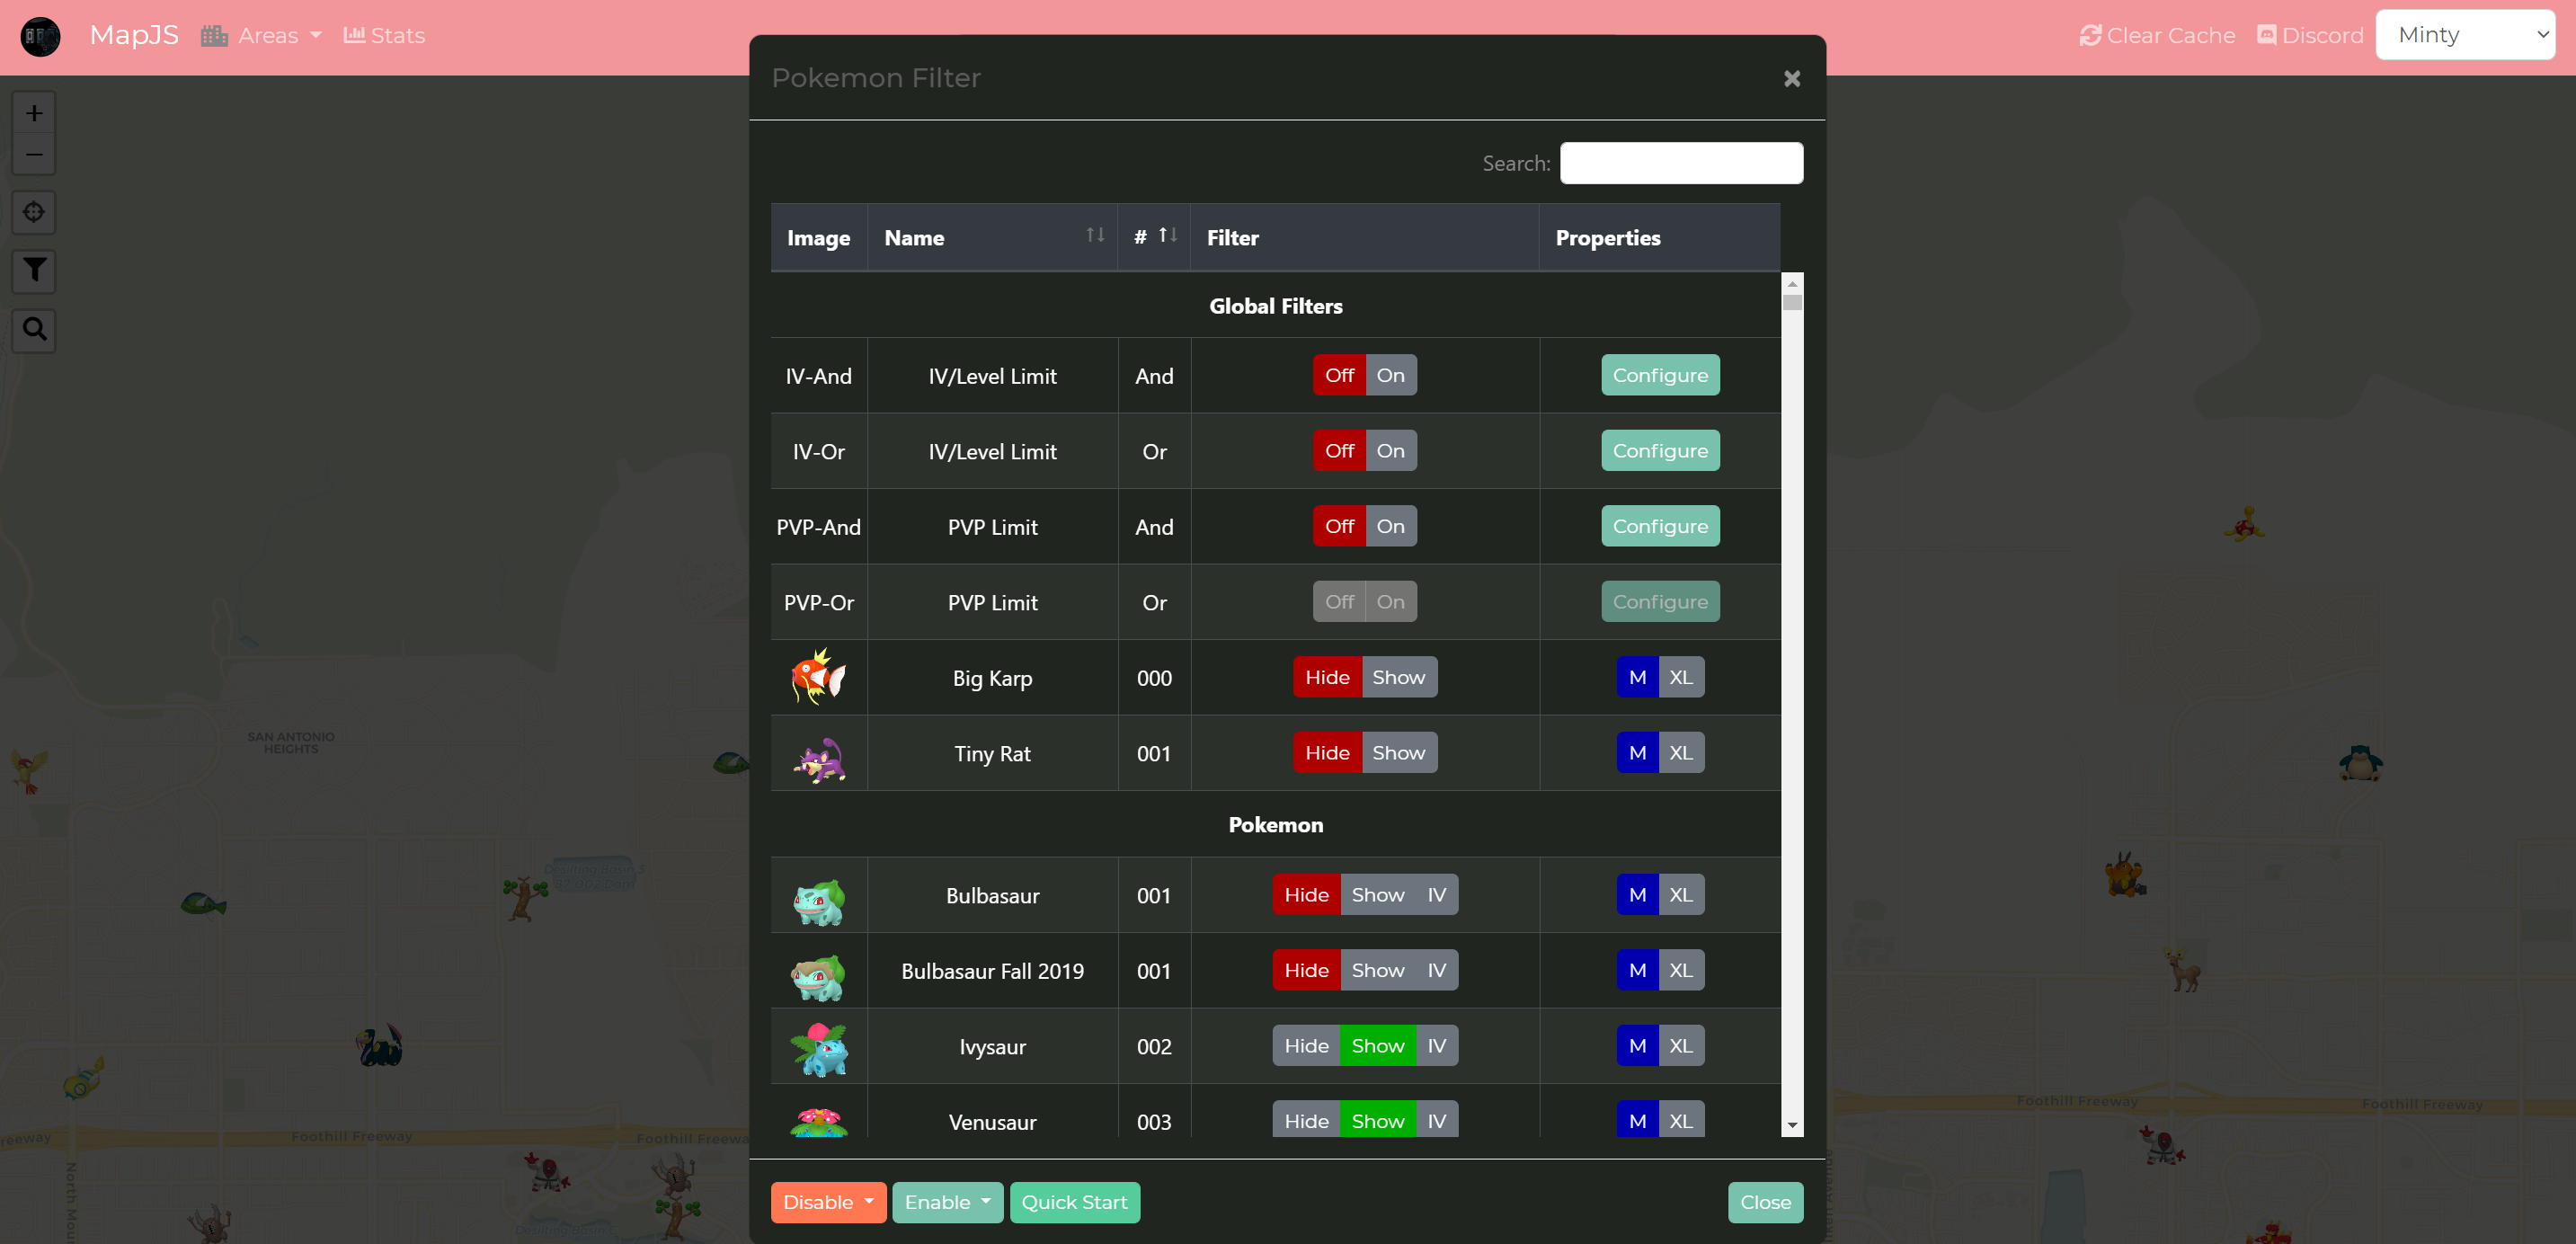This screenshot has height=1244, width=2576.
Task: Open the Disable dropdown button
Action: point(828,1202)
